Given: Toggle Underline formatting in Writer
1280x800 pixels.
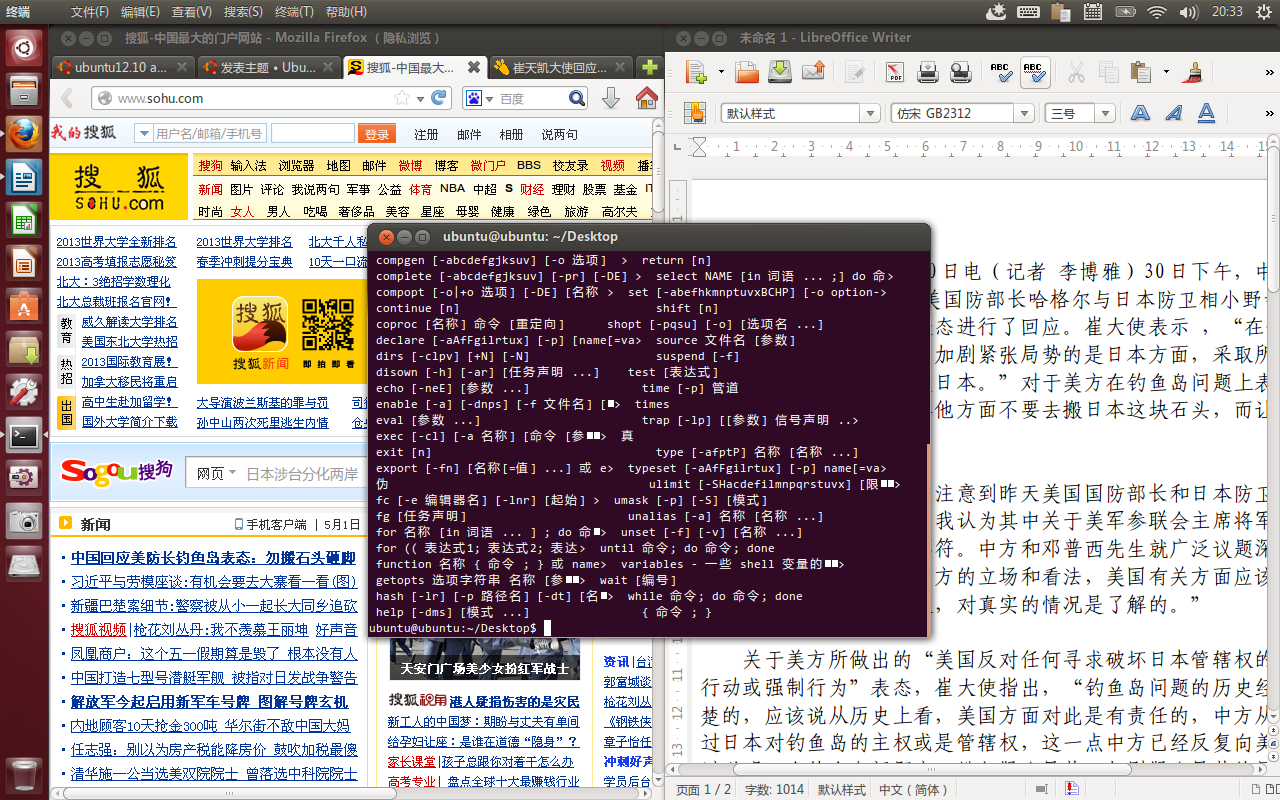Looking at the screenshot, I should [1206, 113].
